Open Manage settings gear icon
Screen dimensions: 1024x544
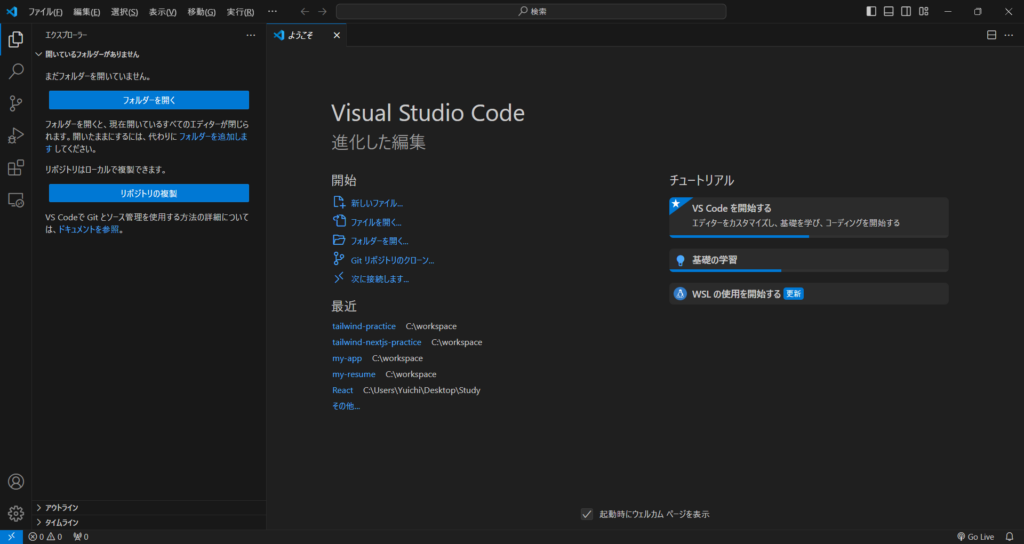tap(16, 513)
